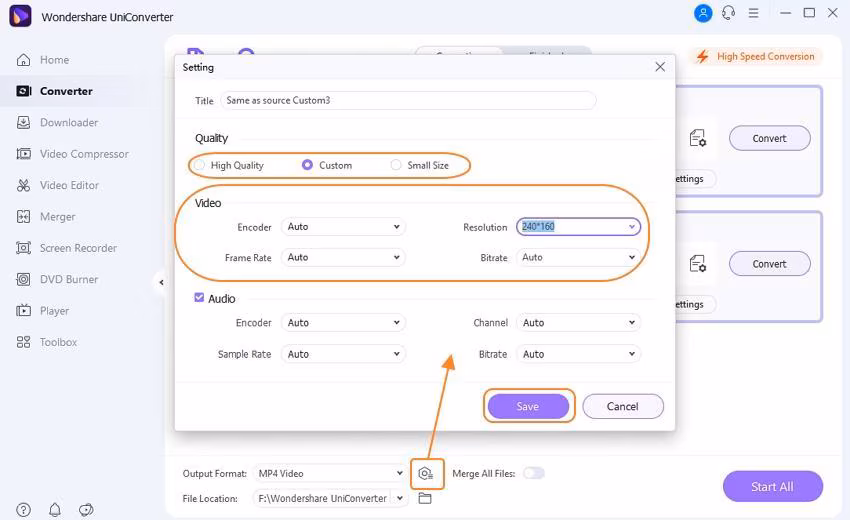Open the headset support icon

(729, 13)
